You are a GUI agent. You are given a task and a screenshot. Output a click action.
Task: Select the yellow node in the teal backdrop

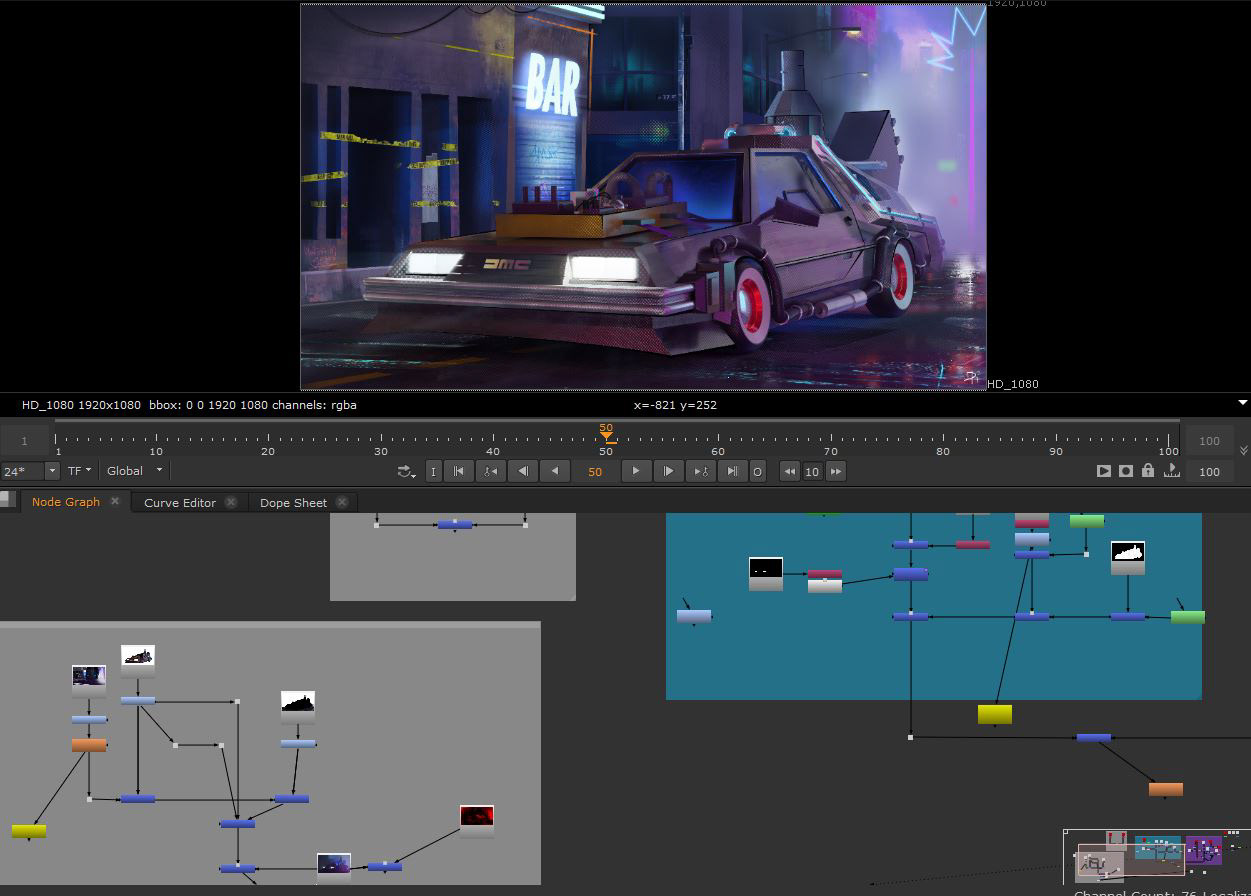[995, 714]
